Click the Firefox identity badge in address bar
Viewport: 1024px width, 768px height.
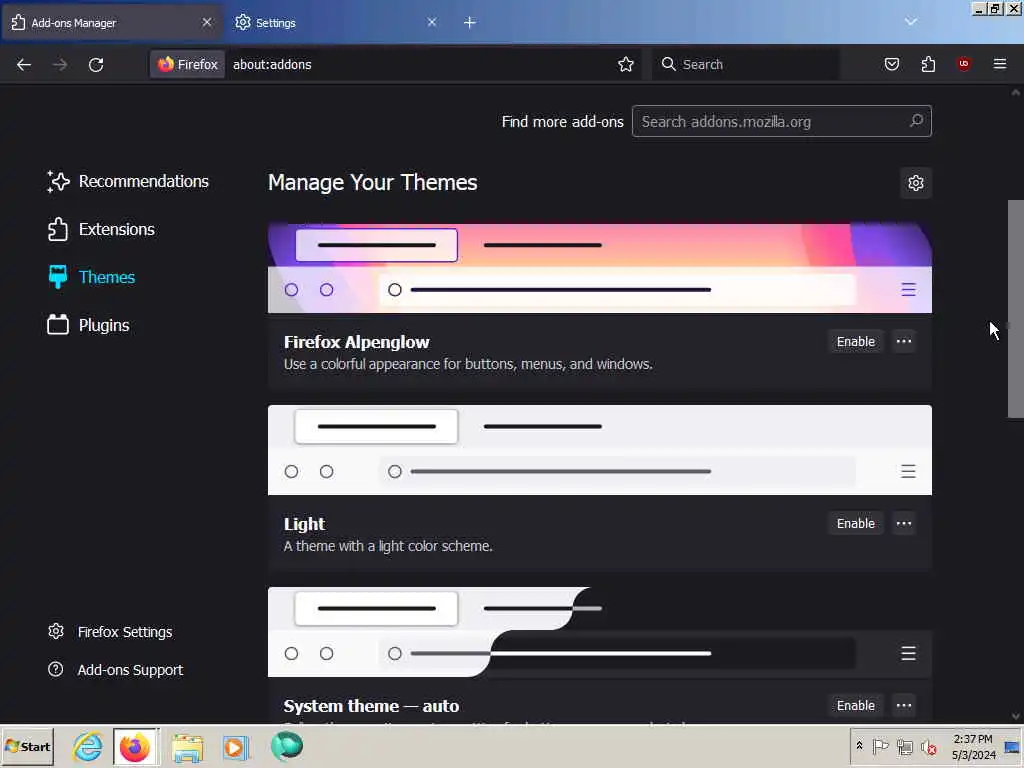point(187,64)
